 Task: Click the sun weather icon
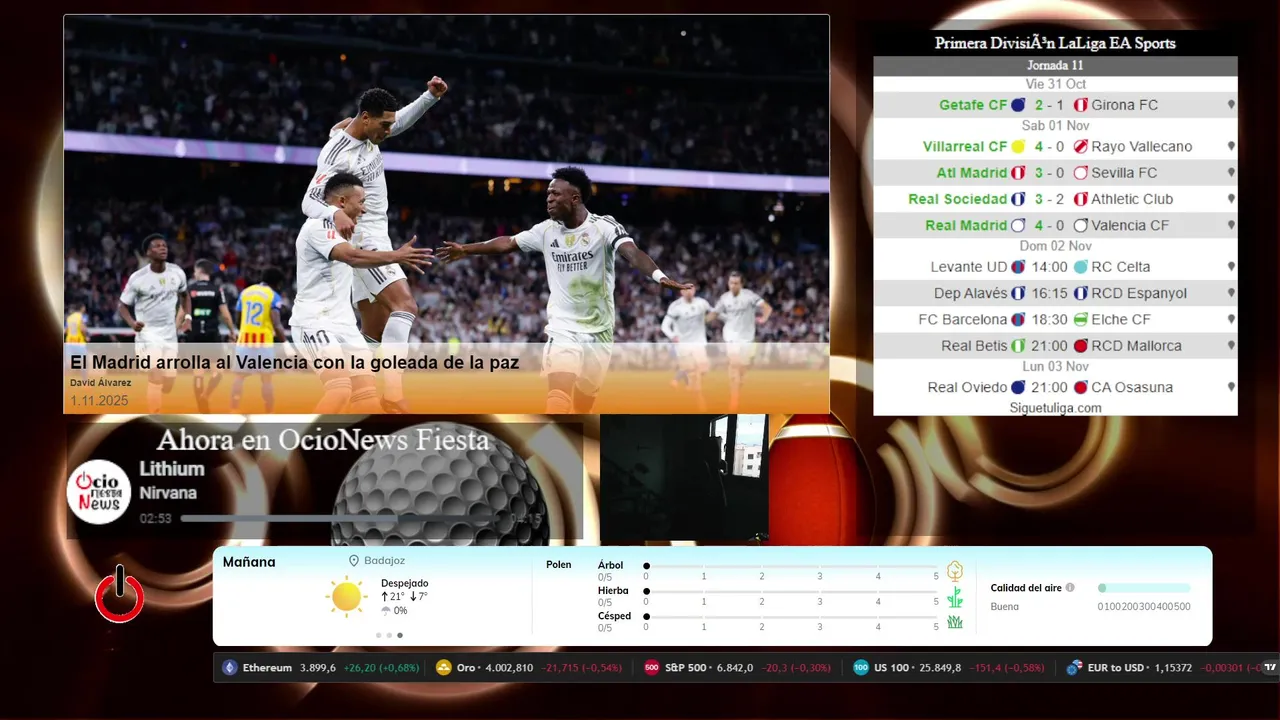[x=346, y=597]
